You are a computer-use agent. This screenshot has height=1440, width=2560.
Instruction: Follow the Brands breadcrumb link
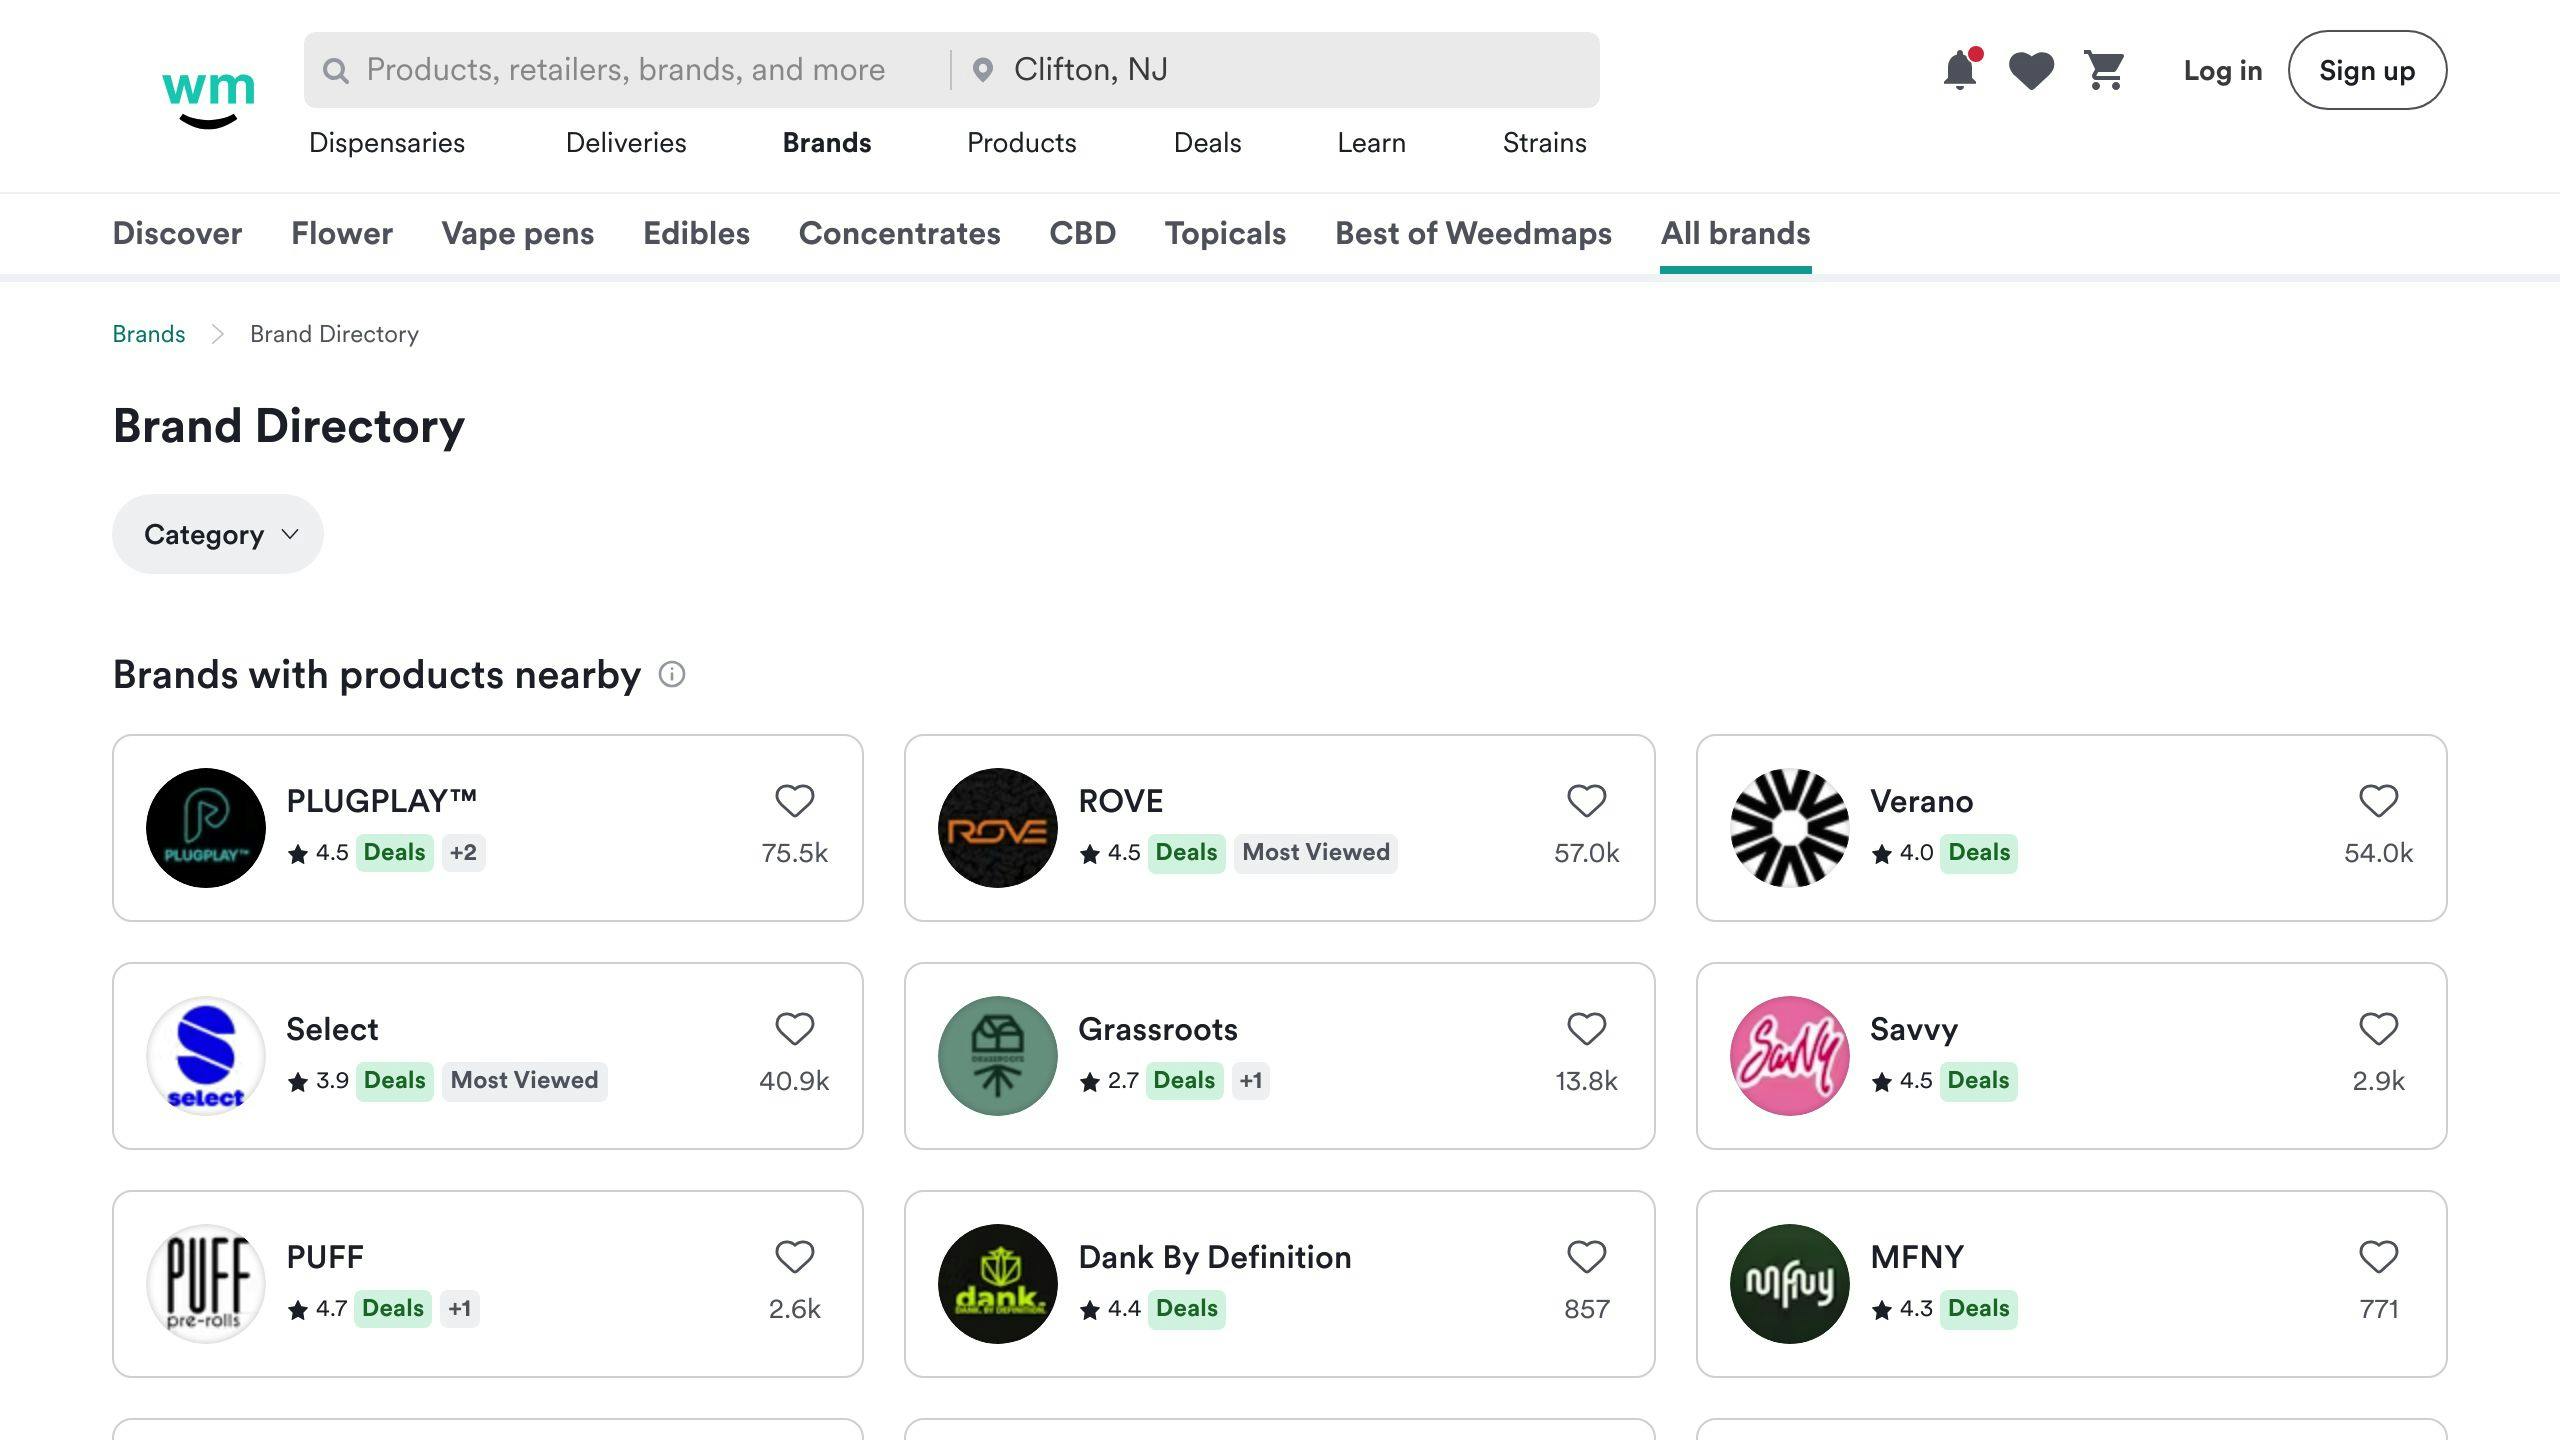pyautogui.click(x=149, y=334)
